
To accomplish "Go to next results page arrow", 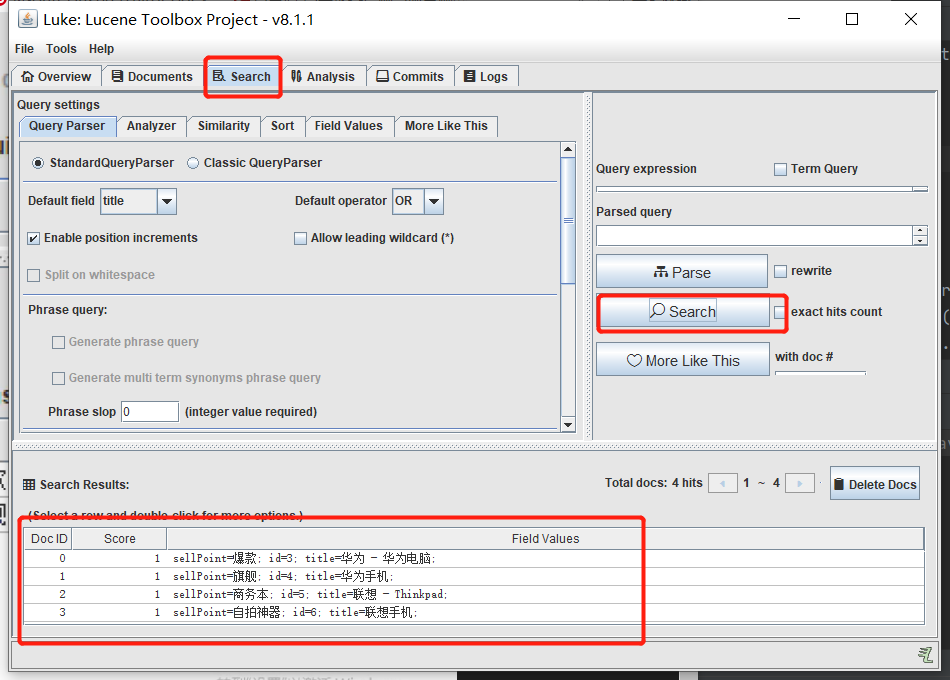I will (800, 483).
